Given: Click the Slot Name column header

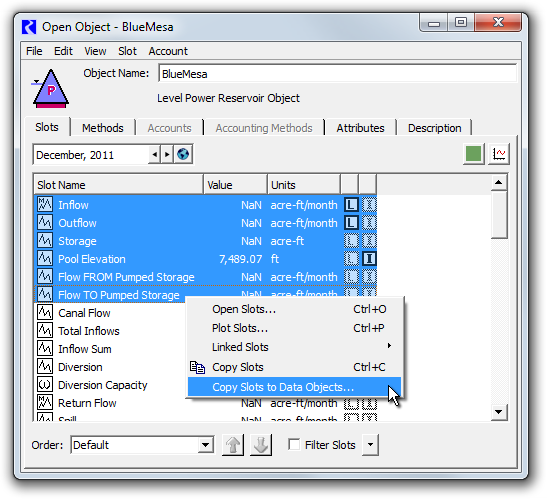Looking at the screenshot, I should click(119, 185).
